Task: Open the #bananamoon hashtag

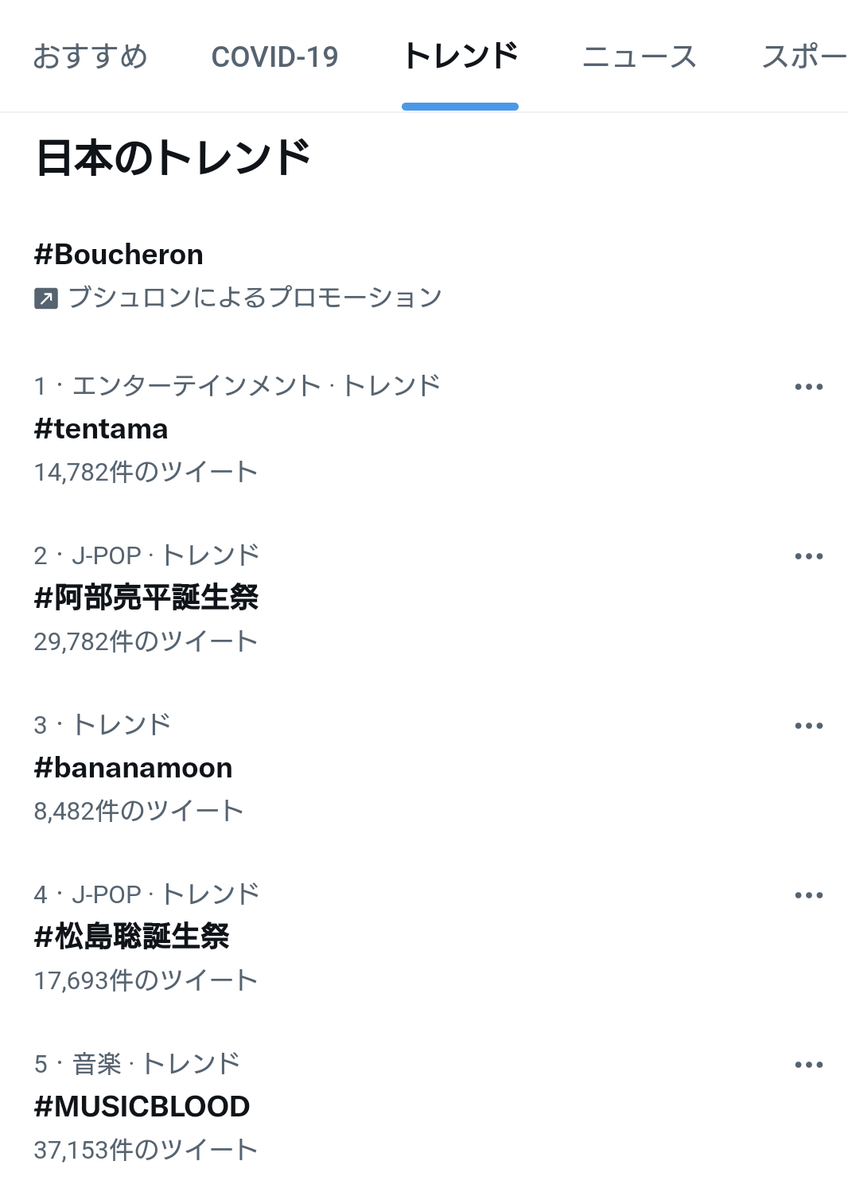Action: tap(132, 768)
